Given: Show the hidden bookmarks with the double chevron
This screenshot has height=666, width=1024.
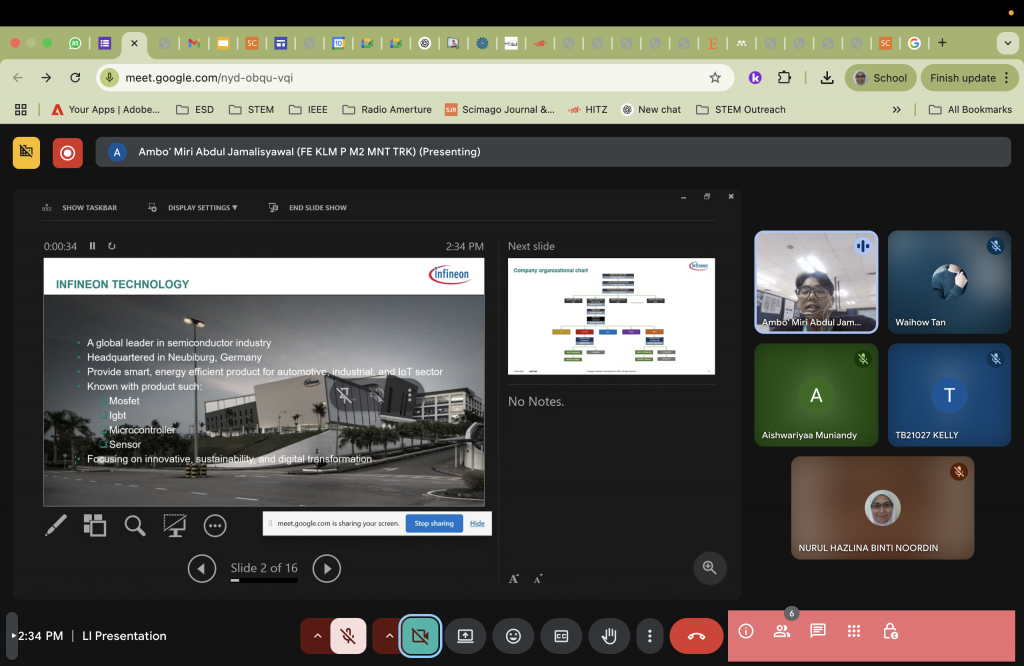Looking at the screenshot, I should click(897, 110).
